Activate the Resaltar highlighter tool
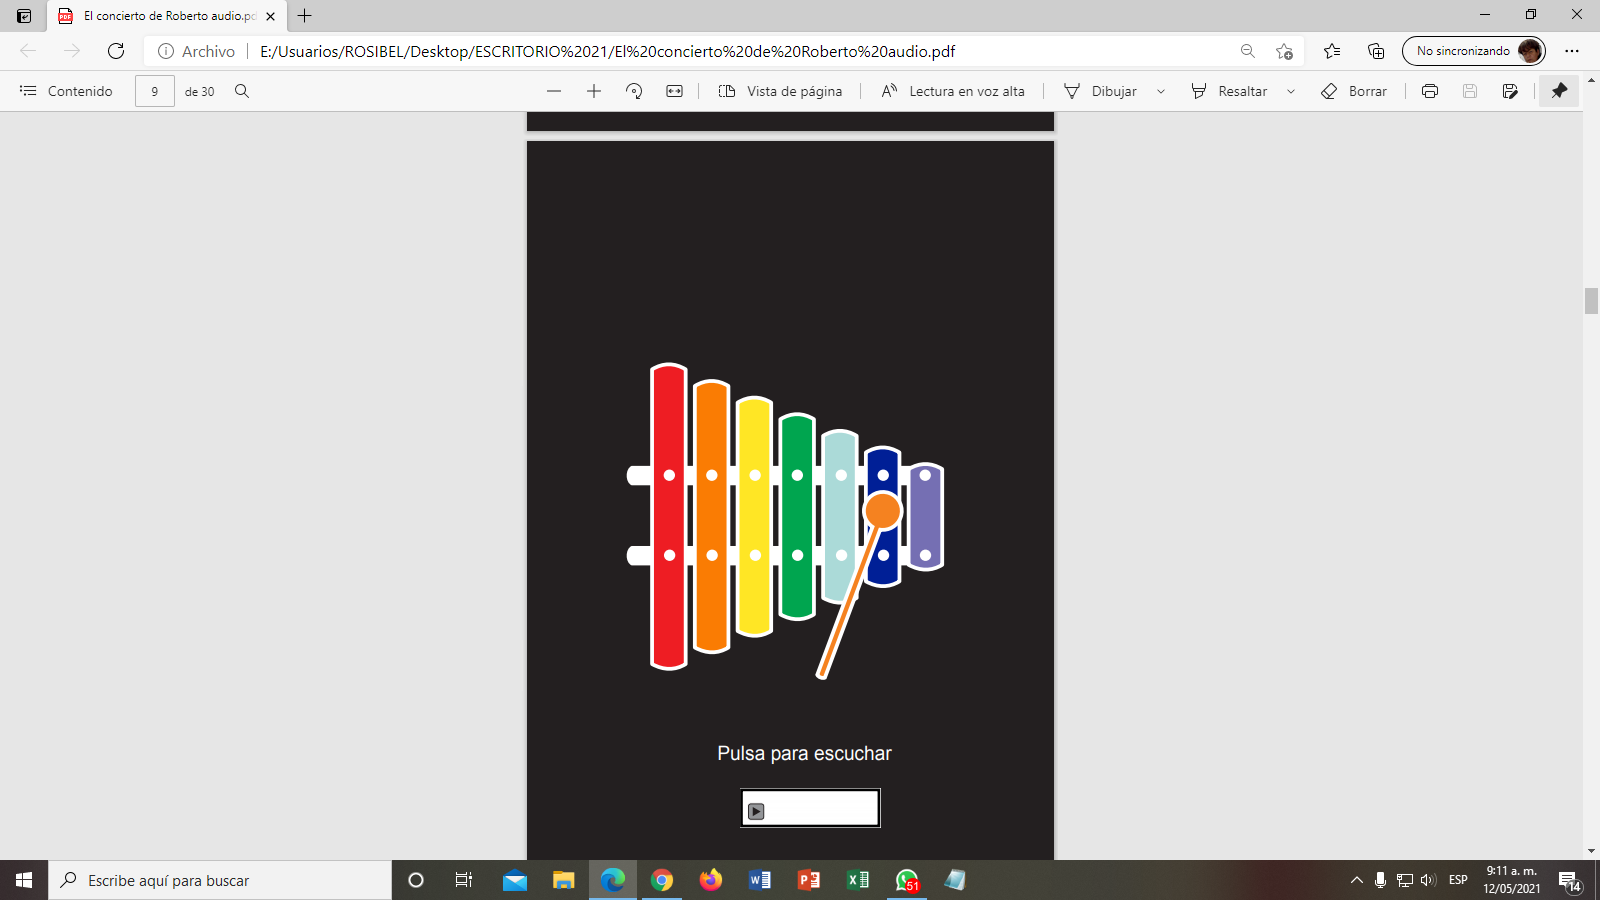Viewport: 1600px width, 900px height. pyautogui.click(x=1229, y=91)
